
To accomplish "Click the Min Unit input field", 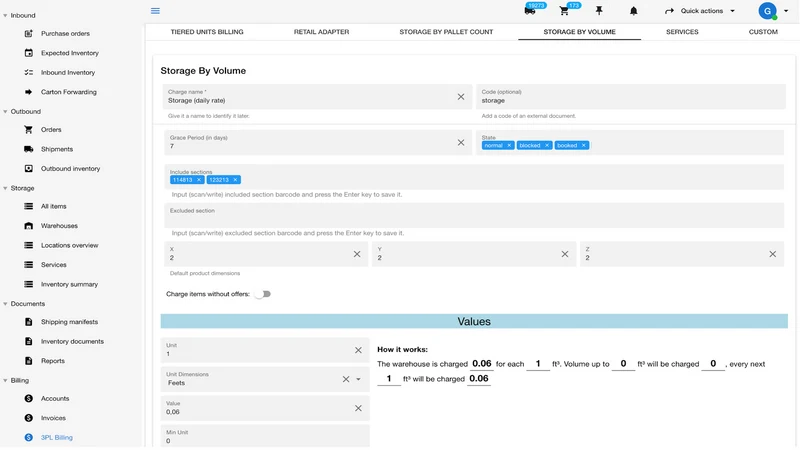I will (265, 437).
